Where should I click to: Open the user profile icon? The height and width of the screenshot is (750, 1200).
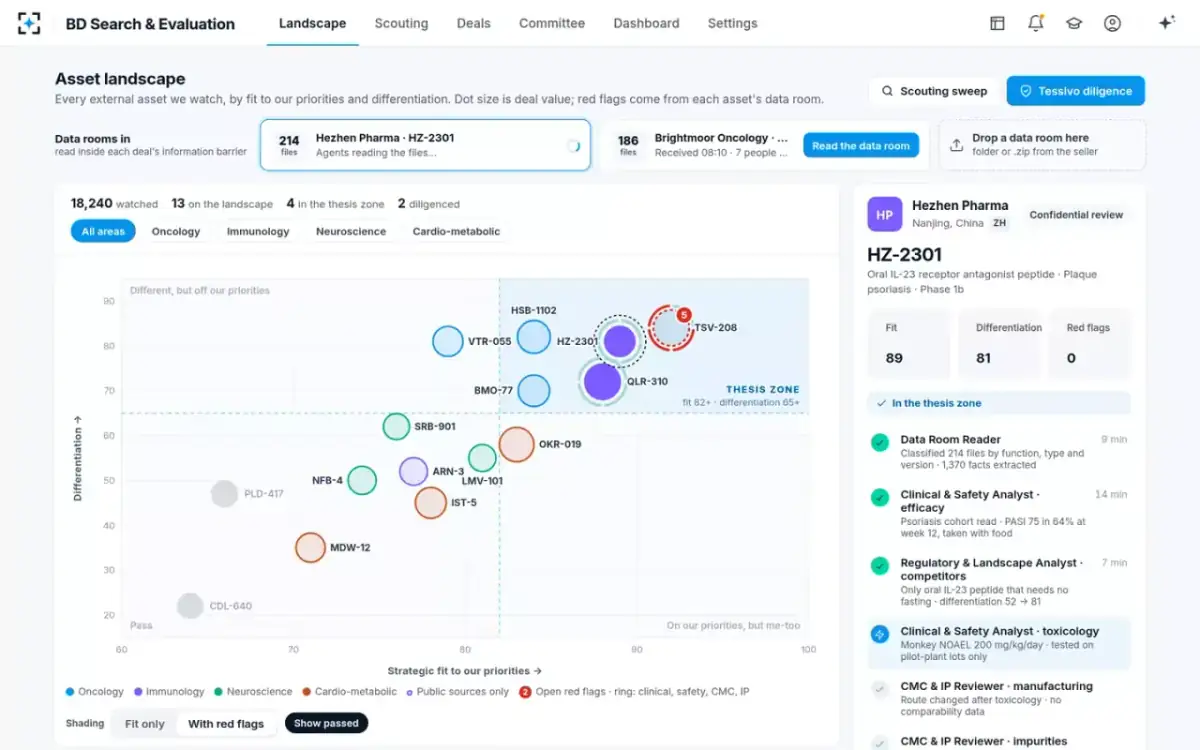[1112, 23]
